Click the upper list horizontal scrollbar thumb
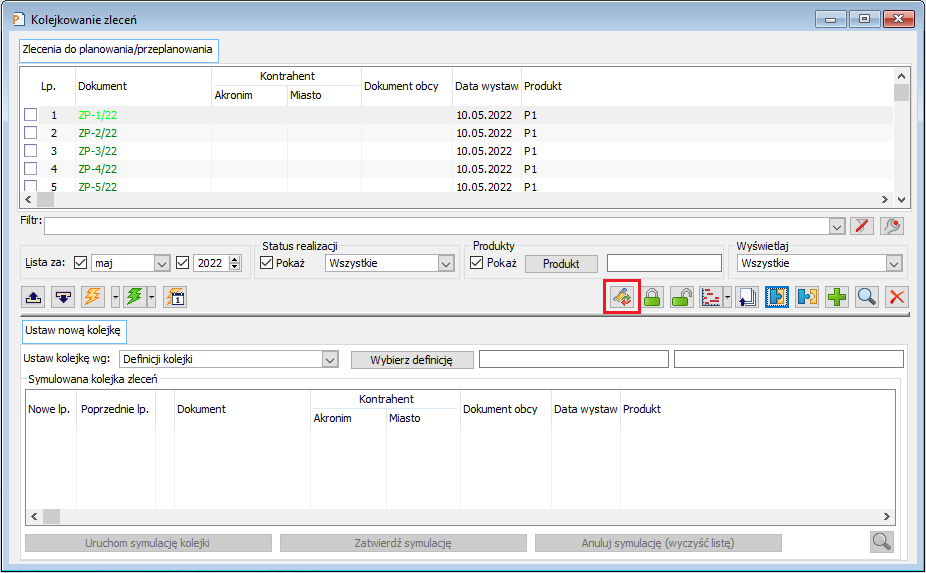The image size is (926, 573). 45,200
